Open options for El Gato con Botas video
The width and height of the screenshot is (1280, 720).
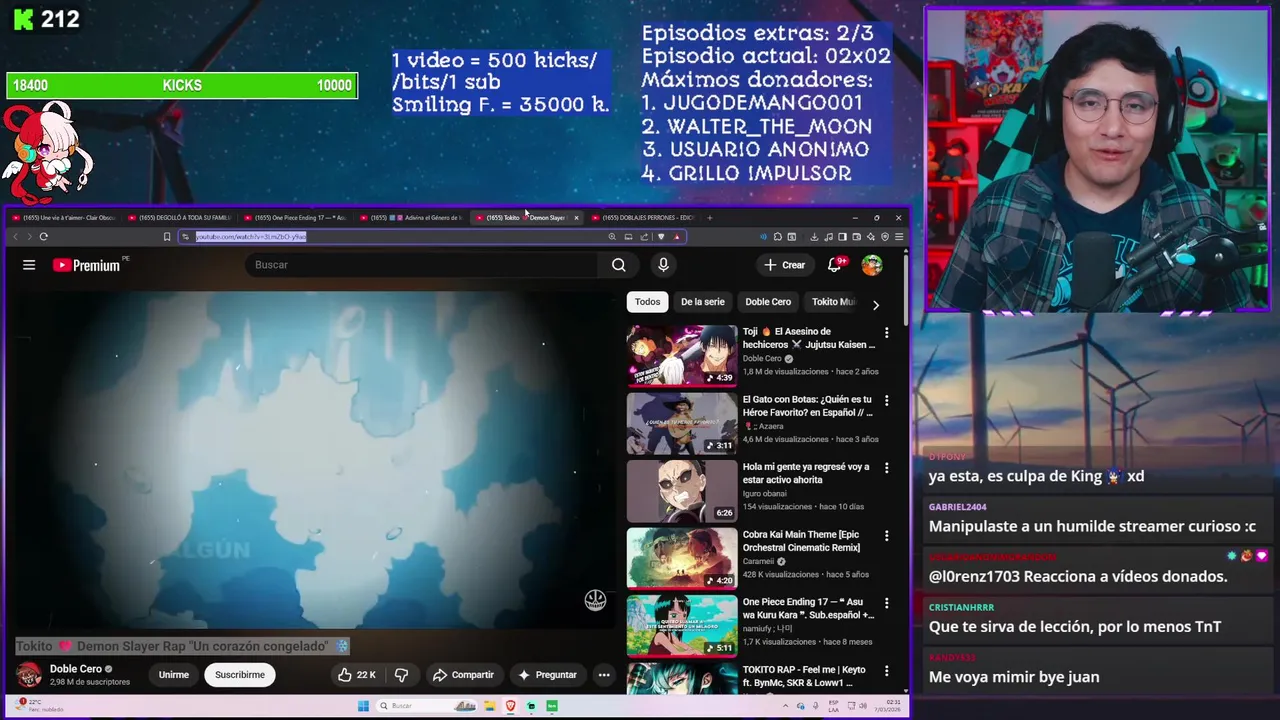886,400
